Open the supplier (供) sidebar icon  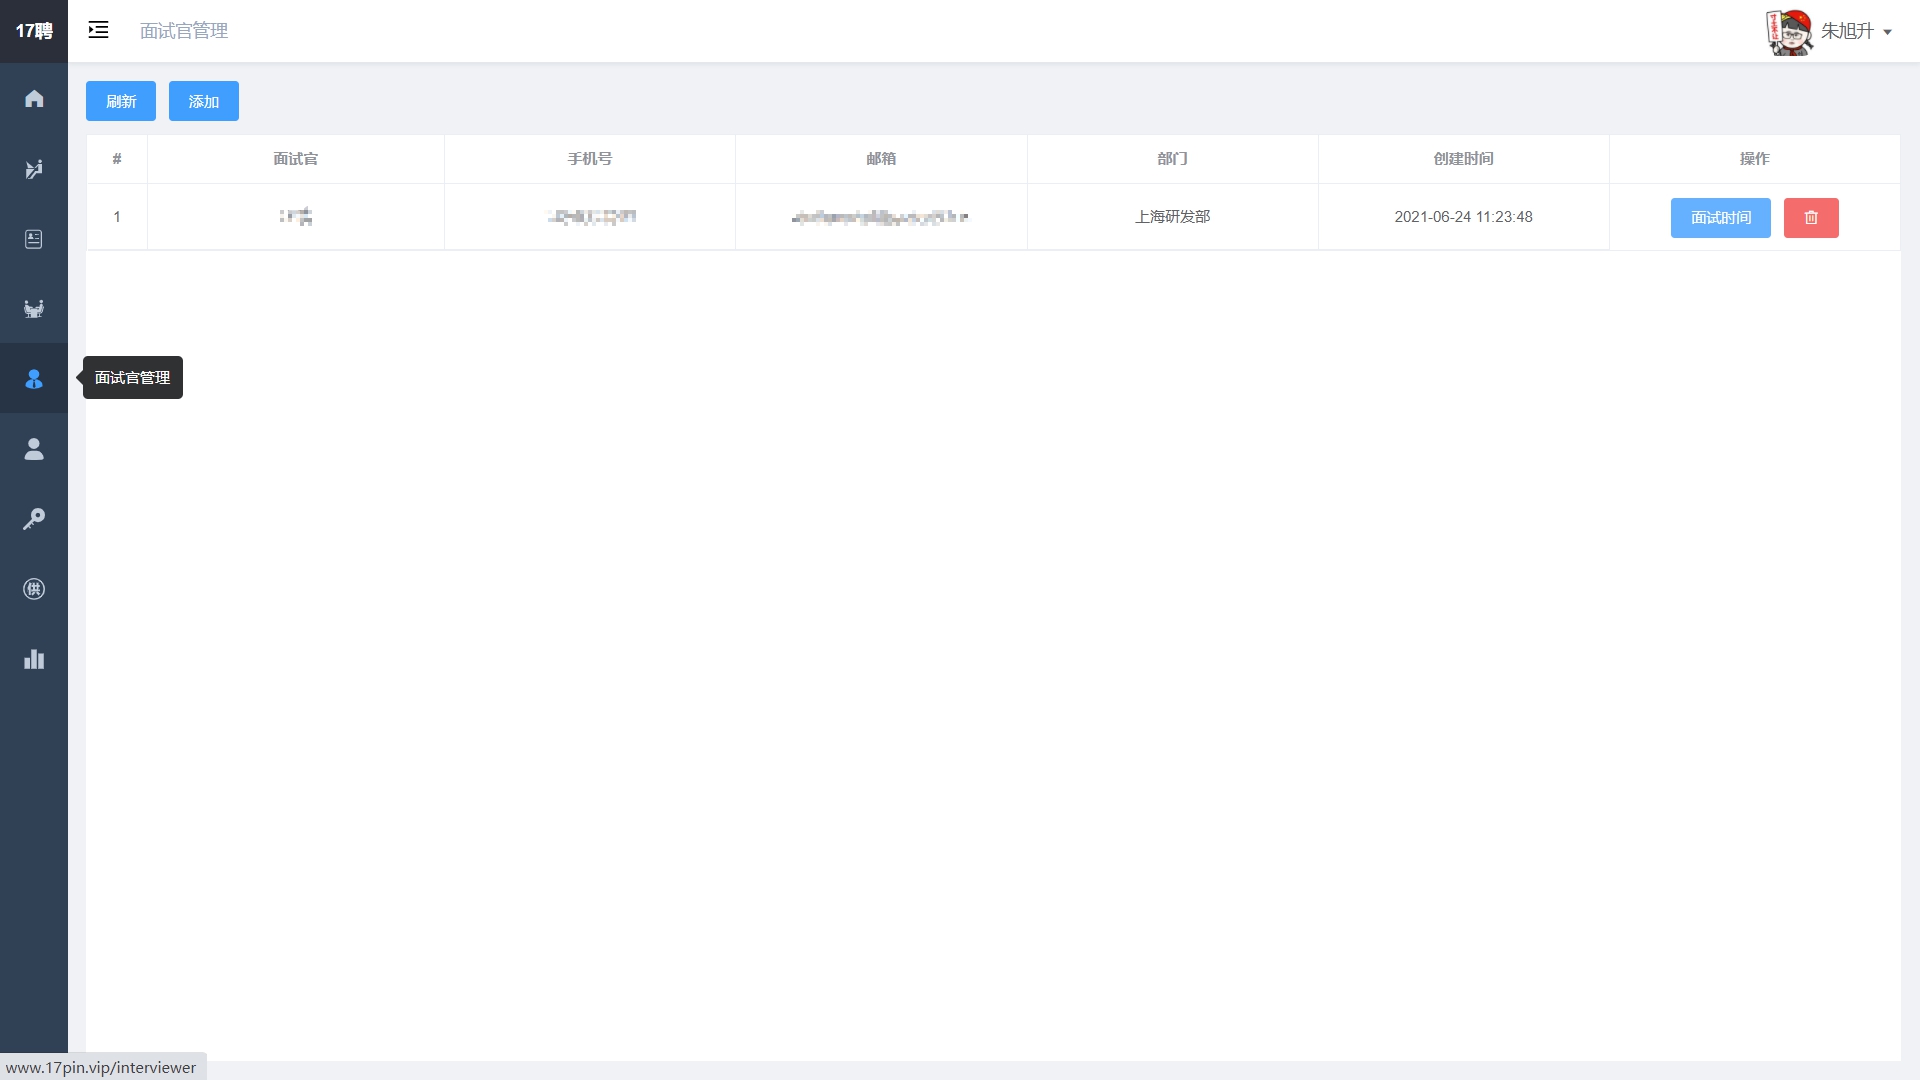pyautogui.click(x=34, y=588)
